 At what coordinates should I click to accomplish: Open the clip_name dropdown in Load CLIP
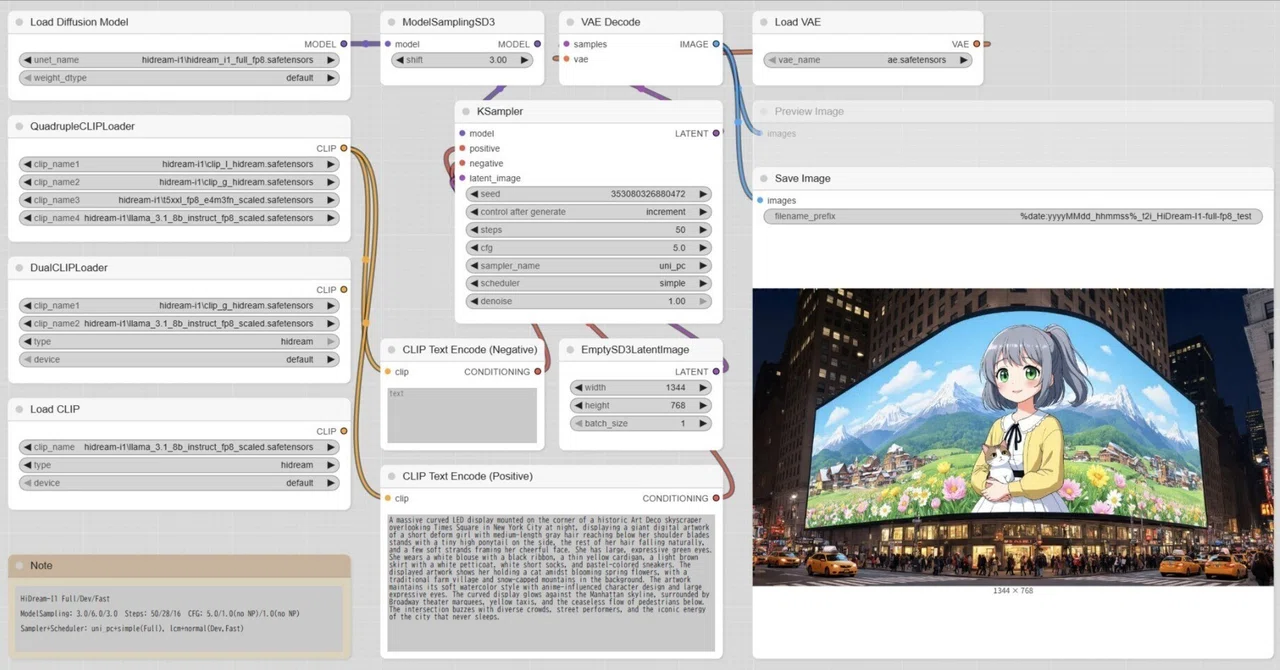[179, 448]
